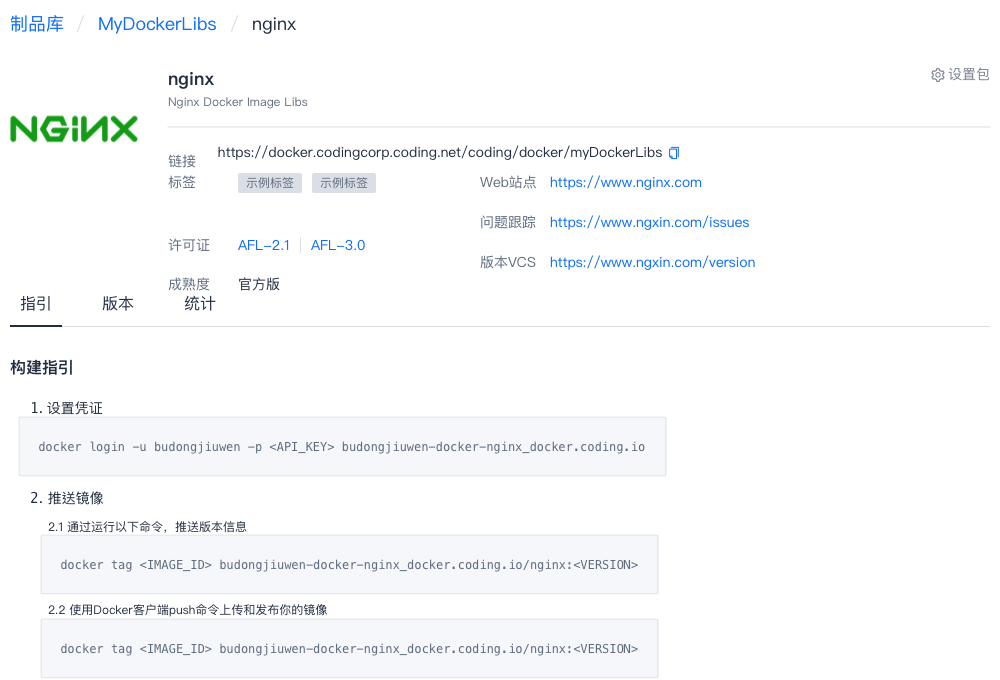Go to 制品库 breadcrumb
Image resolution: width=1000 pixels, height=680 pixels.
[37, 24]
